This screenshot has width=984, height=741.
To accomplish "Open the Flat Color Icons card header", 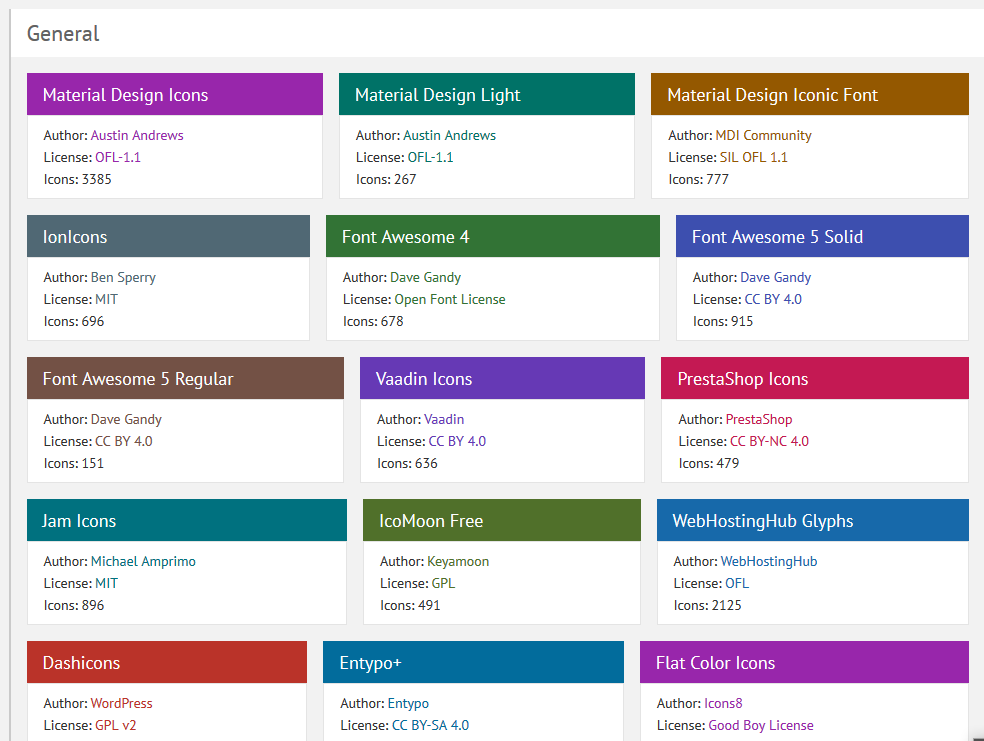I will click(804, 661).
